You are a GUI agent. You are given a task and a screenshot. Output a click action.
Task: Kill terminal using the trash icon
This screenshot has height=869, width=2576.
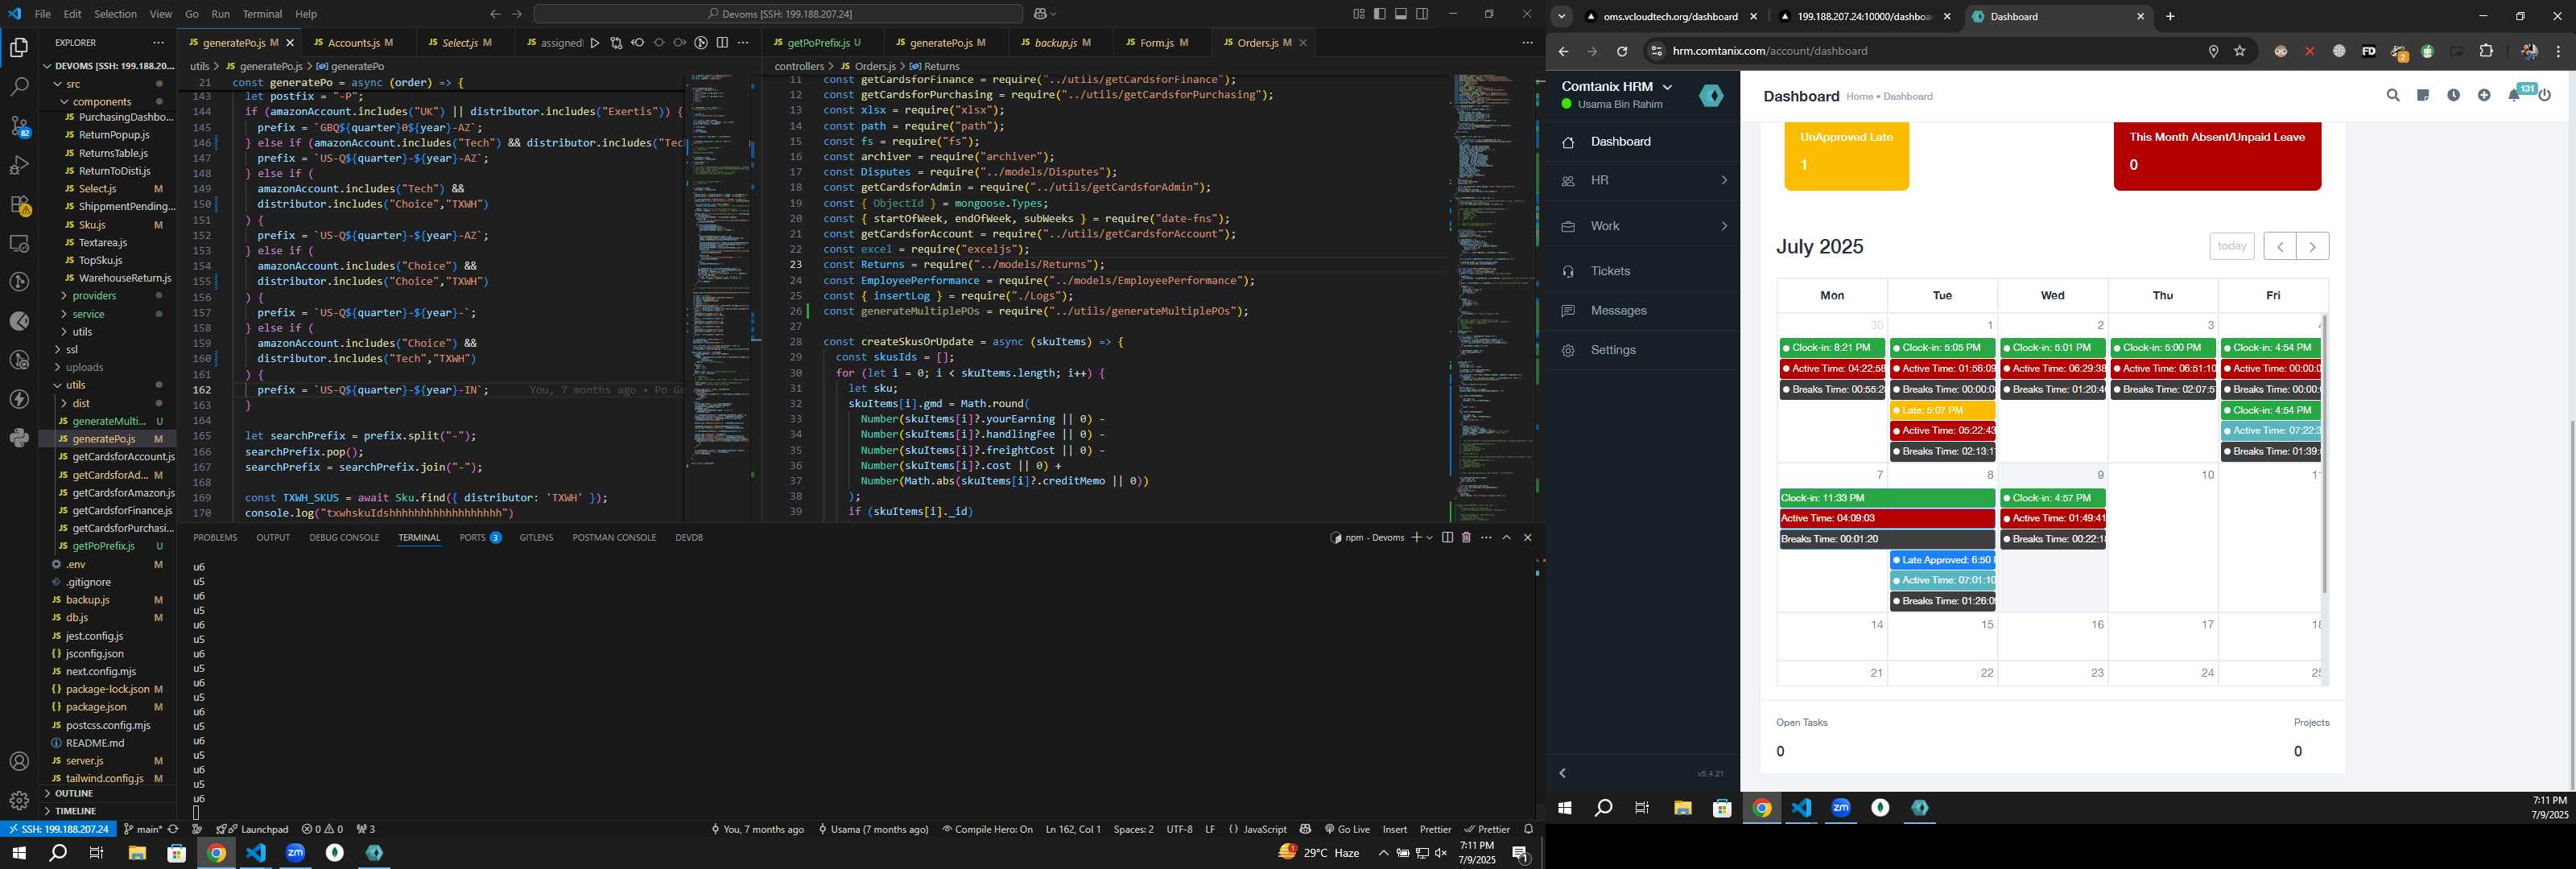1466,538
